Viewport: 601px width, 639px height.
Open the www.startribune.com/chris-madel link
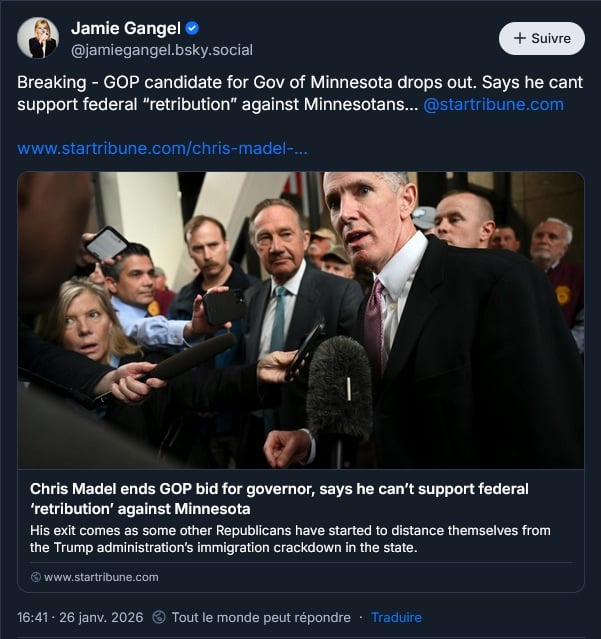[162, 148]
